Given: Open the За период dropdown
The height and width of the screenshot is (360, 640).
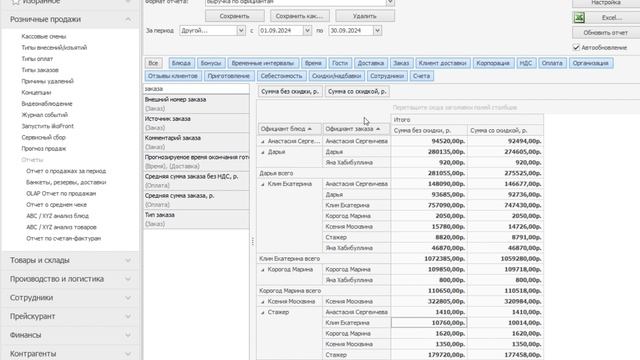Looking at the screenshot, I should (x=241, y=31).
